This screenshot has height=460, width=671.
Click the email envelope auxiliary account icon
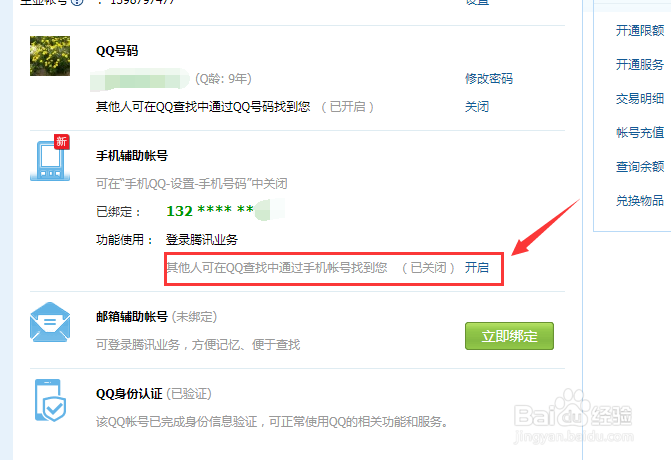click(50, 322)
